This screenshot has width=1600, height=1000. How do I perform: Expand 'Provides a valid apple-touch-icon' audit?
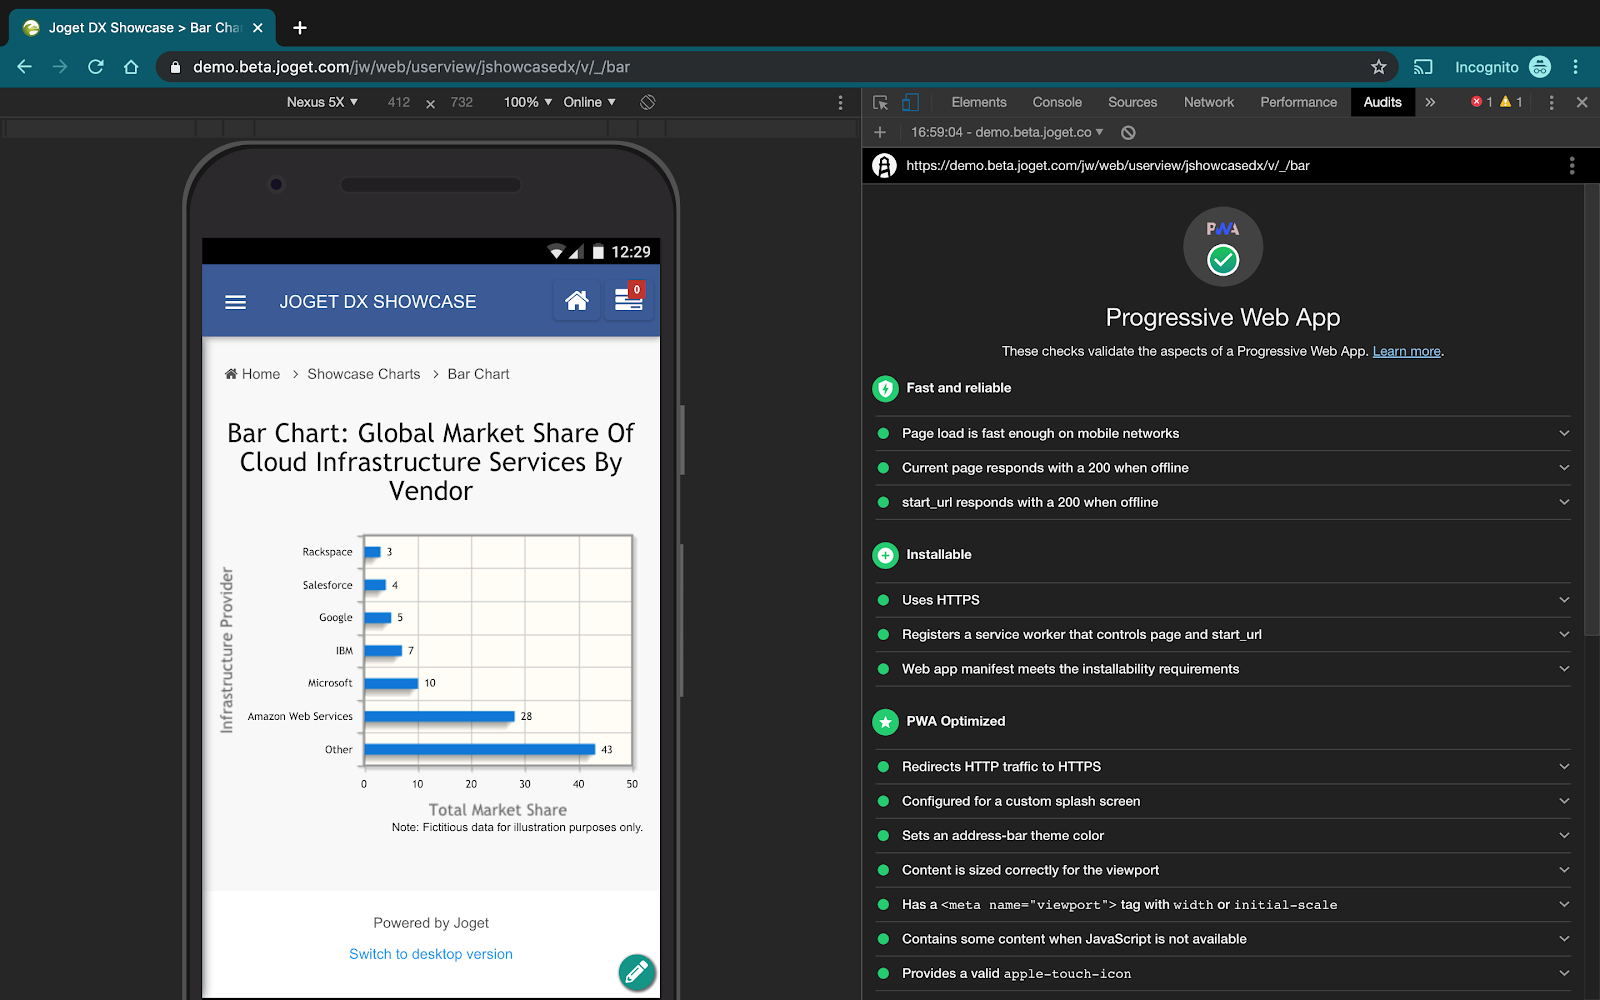pos(1223,974)
